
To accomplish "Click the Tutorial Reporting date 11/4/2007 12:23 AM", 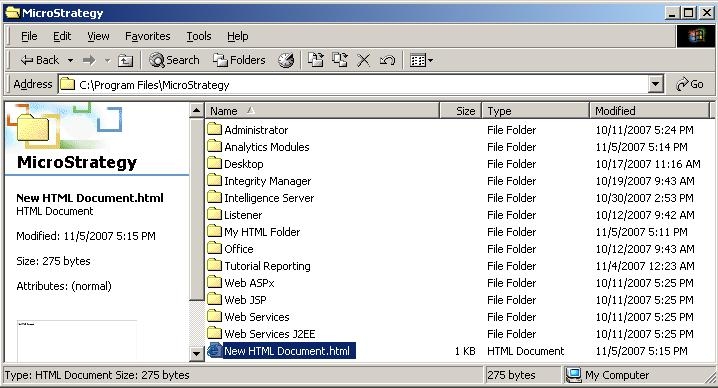I will [645, 266].
